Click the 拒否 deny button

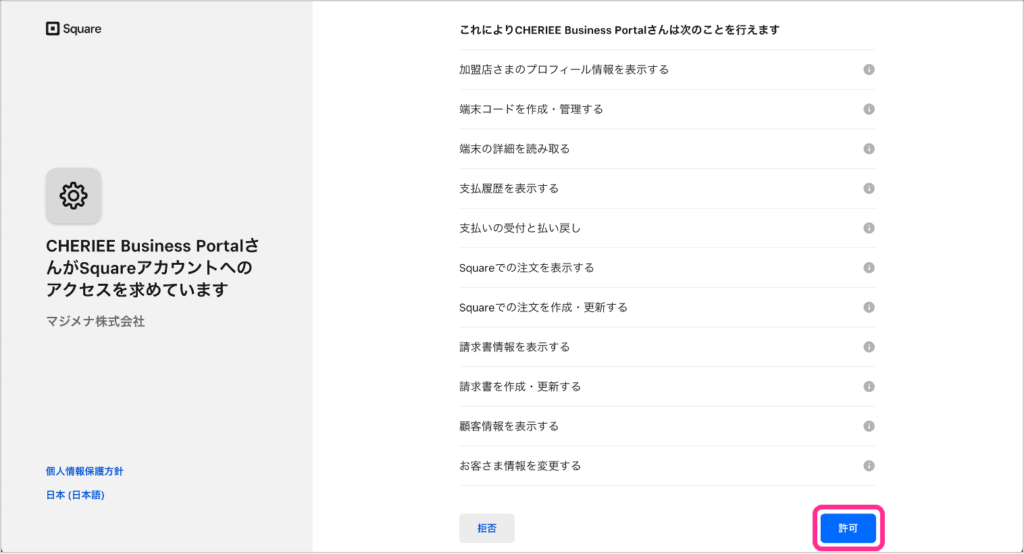[487, 528]
